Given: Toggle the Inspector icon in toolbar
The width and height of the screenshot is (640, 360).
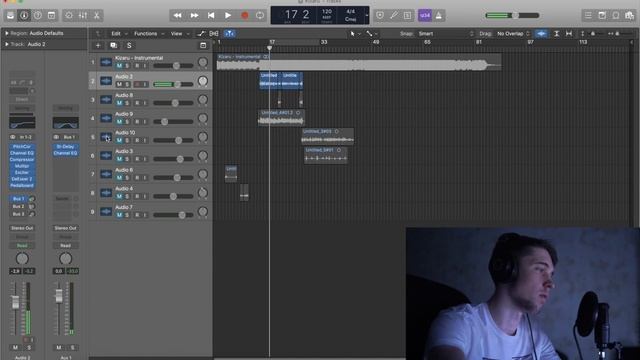Looking at the screenshot, I should tap(24, 16).
